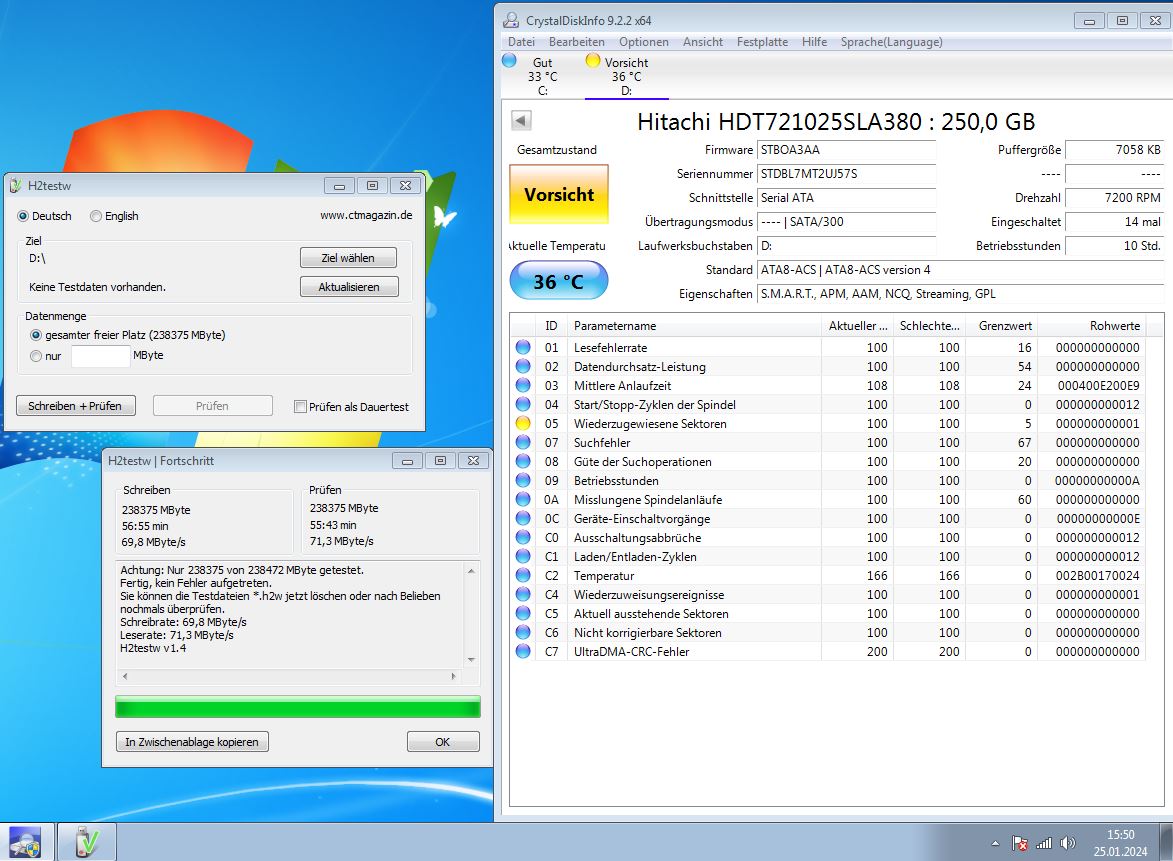Screen dimensions: 1173x861
Task: Click the log scroll-up arrow in Fortschritt
Action: point(471,571)
